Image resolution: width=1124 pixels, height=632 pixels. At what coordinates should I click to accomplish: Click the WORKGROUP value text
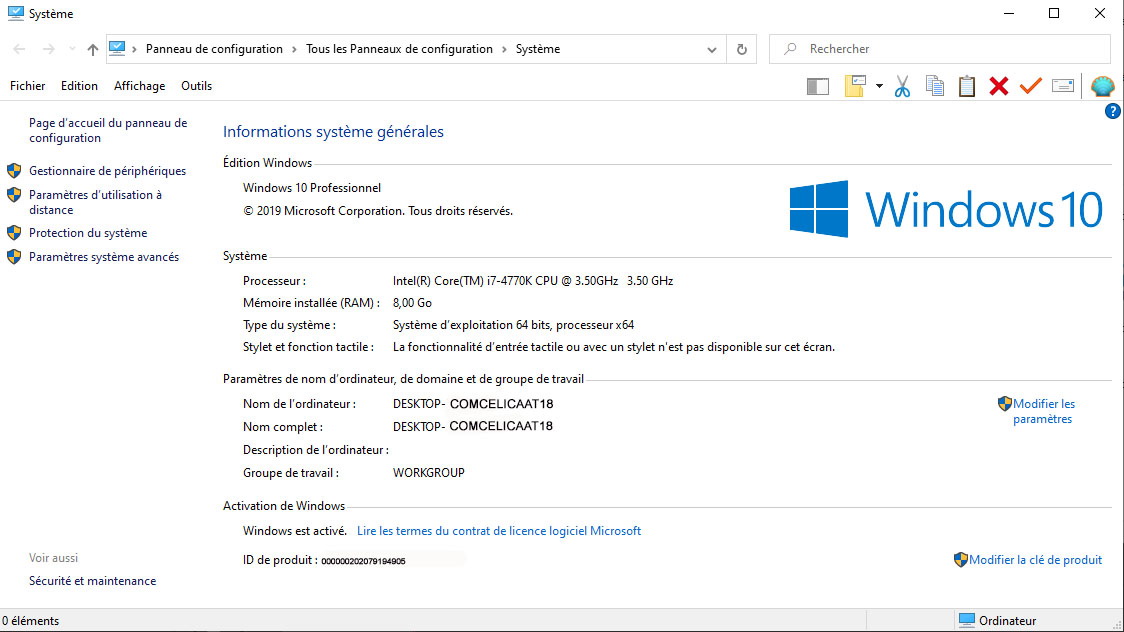pyautogui.click(x=429, y=473)
